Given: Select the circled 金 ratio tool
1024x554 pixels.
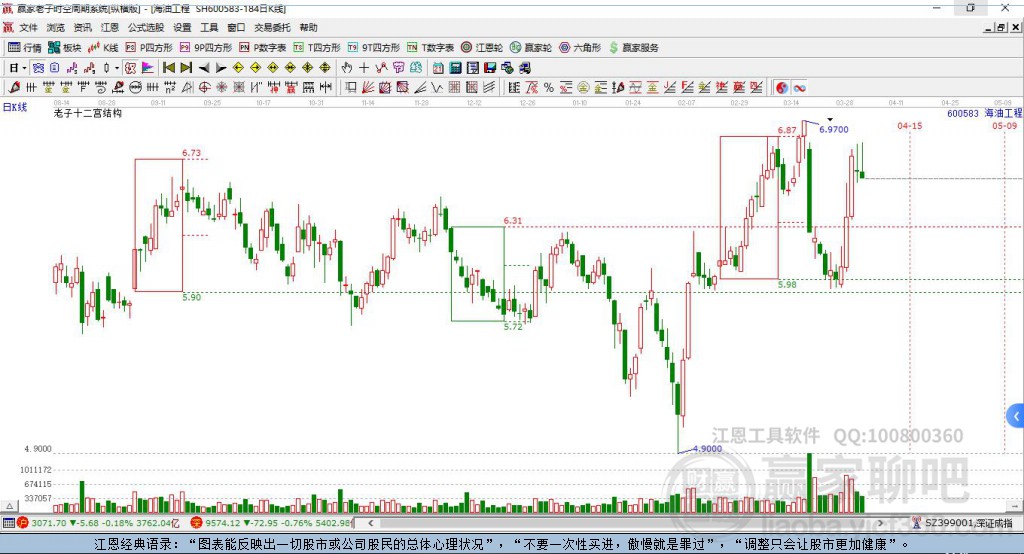Looking at the screenshot, I should click(583, 88).
